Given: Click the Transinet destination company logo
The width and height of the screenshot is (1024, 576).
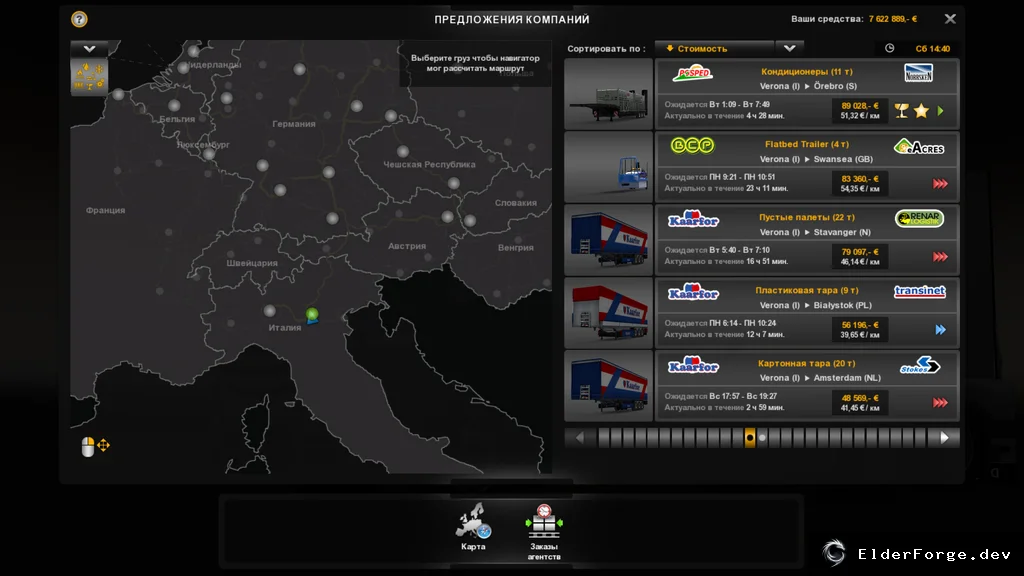Looking at the screenshot, I should click(920, 291).
